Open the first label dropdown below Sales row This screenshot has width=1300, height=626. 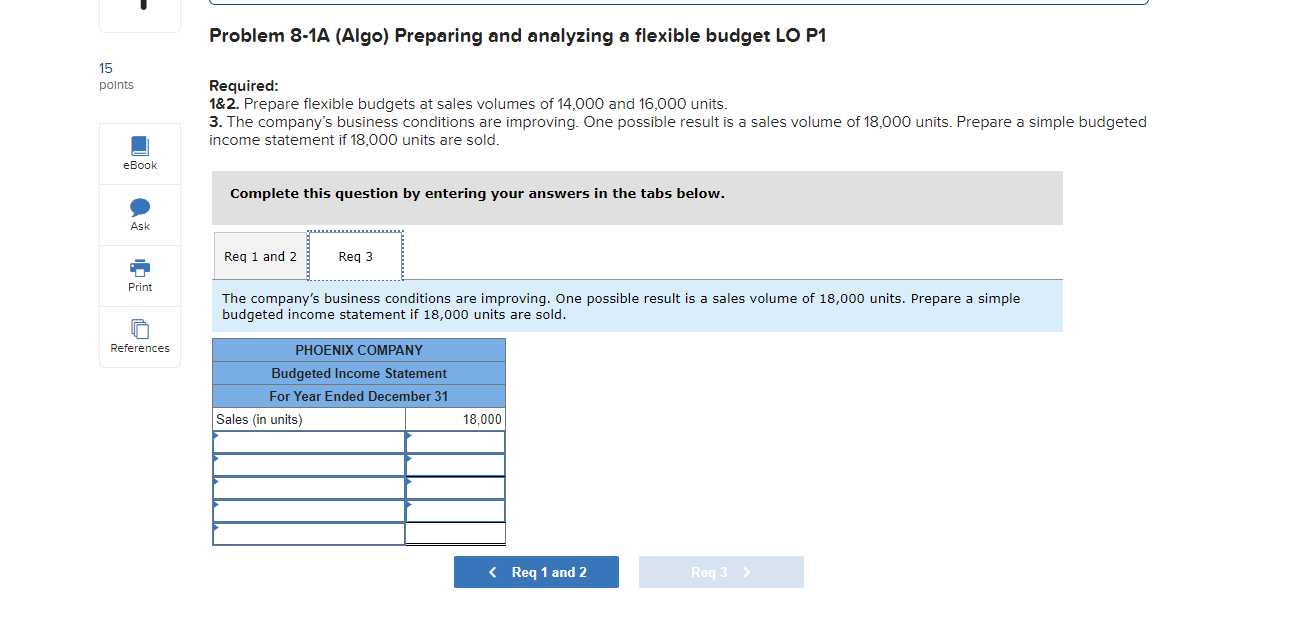pyautogui.click(x=217, y=441)
